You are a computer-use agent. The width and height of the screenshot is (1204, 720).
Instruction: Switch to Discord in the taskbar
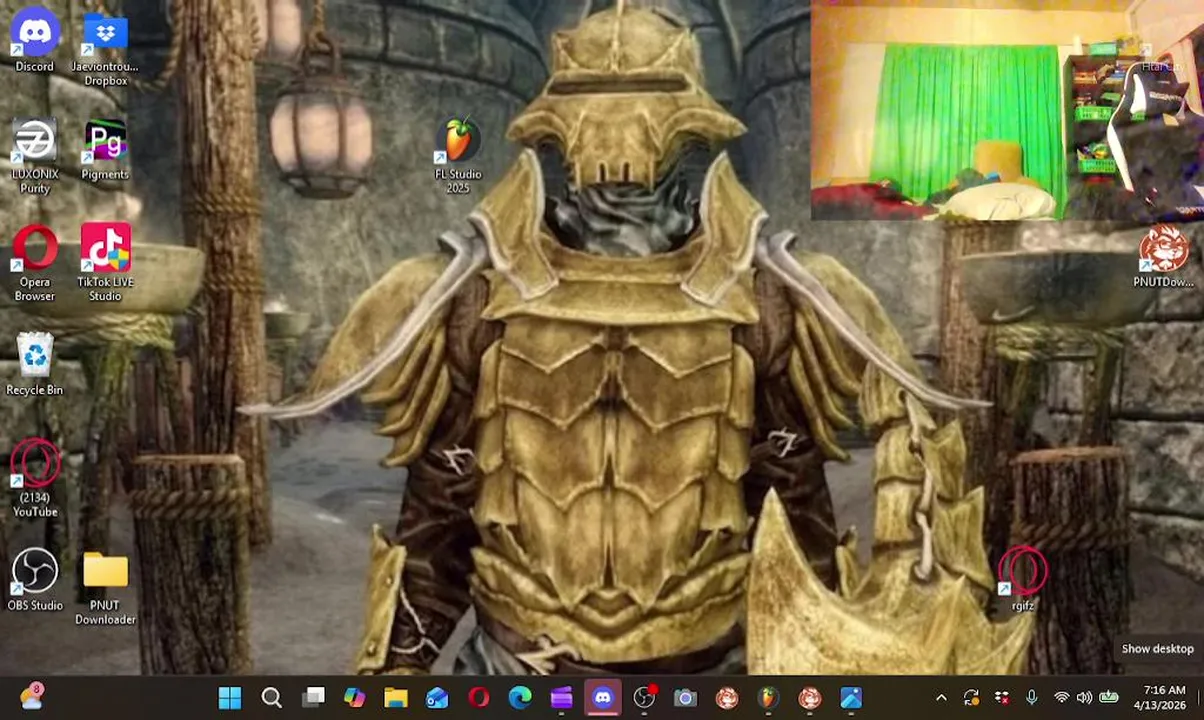(603, 697)
